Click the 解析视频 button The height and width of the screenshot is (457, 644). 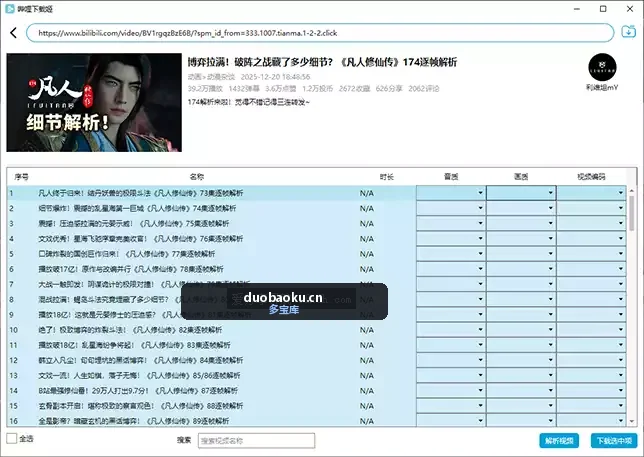click(559, 441)
